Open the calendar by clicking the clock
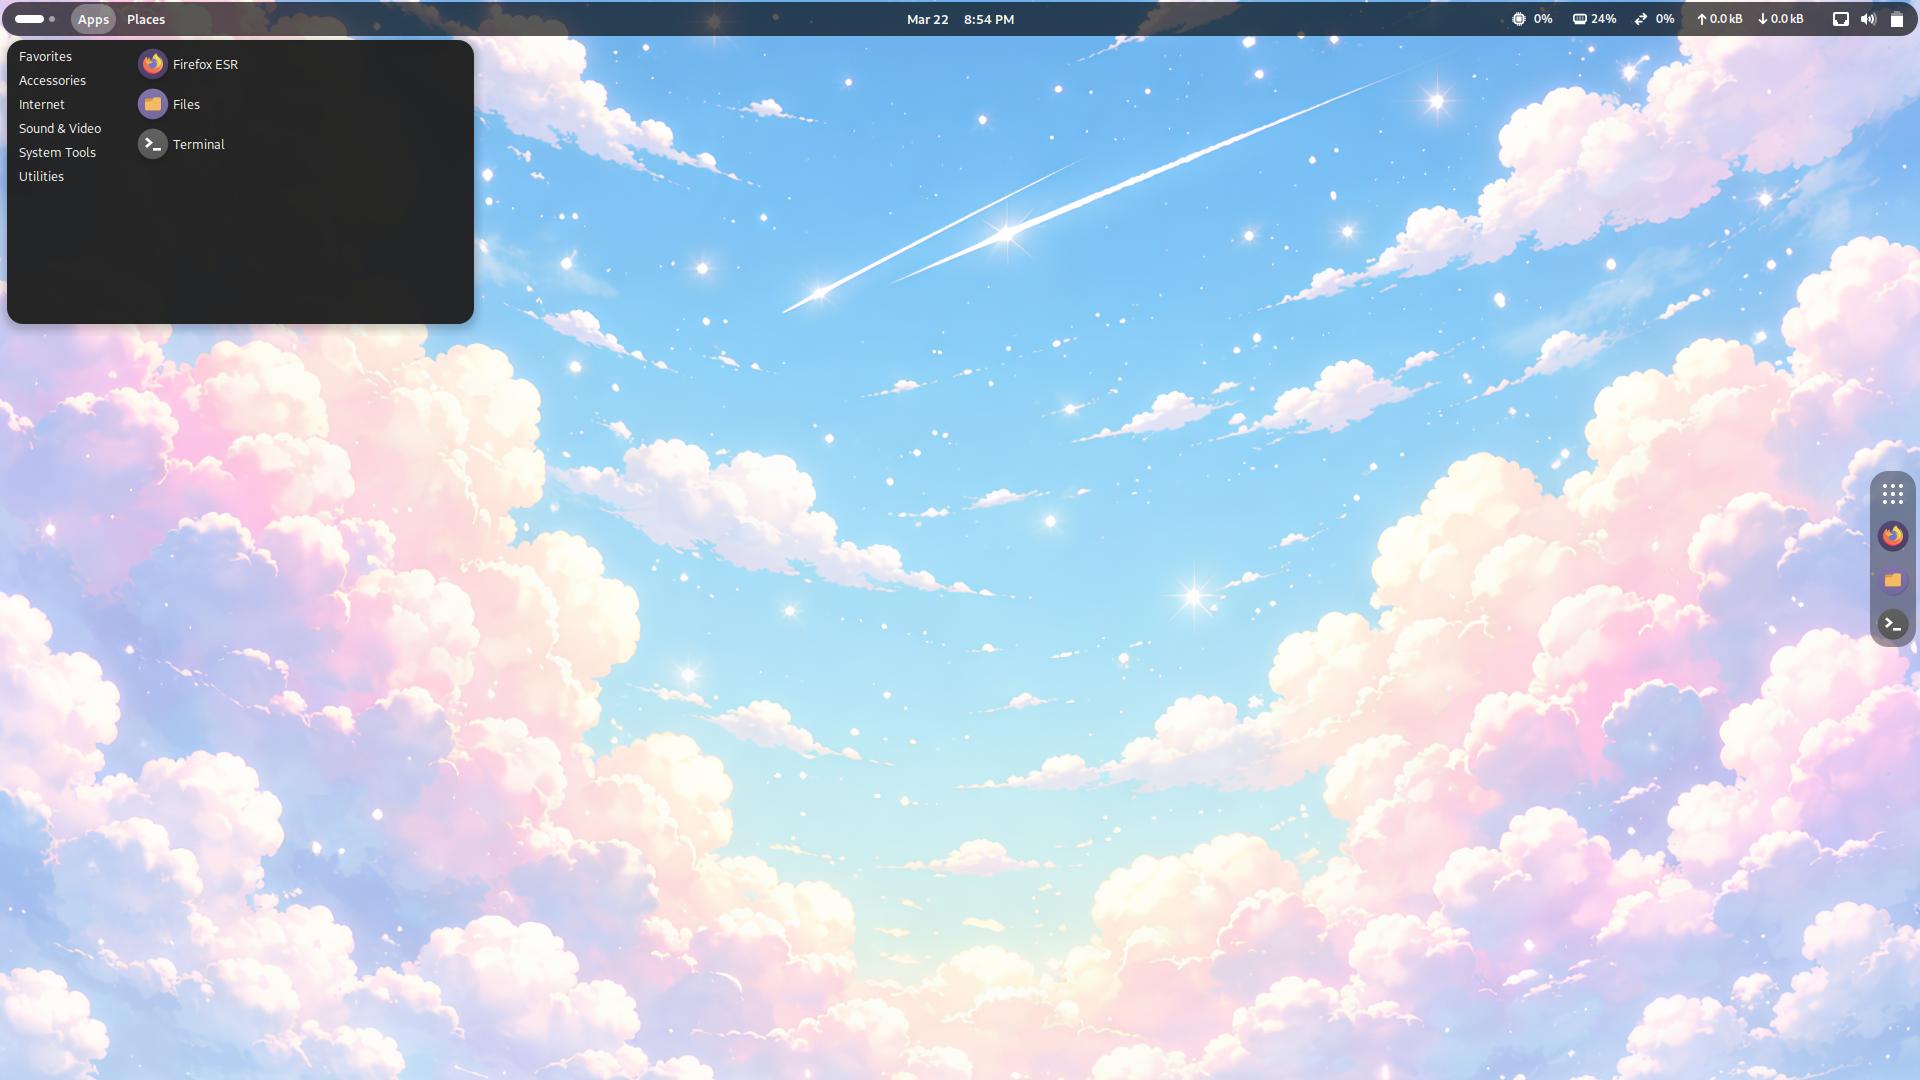Image resolution: width=1920 pixels, height=1080 pixels. point(958,18)
